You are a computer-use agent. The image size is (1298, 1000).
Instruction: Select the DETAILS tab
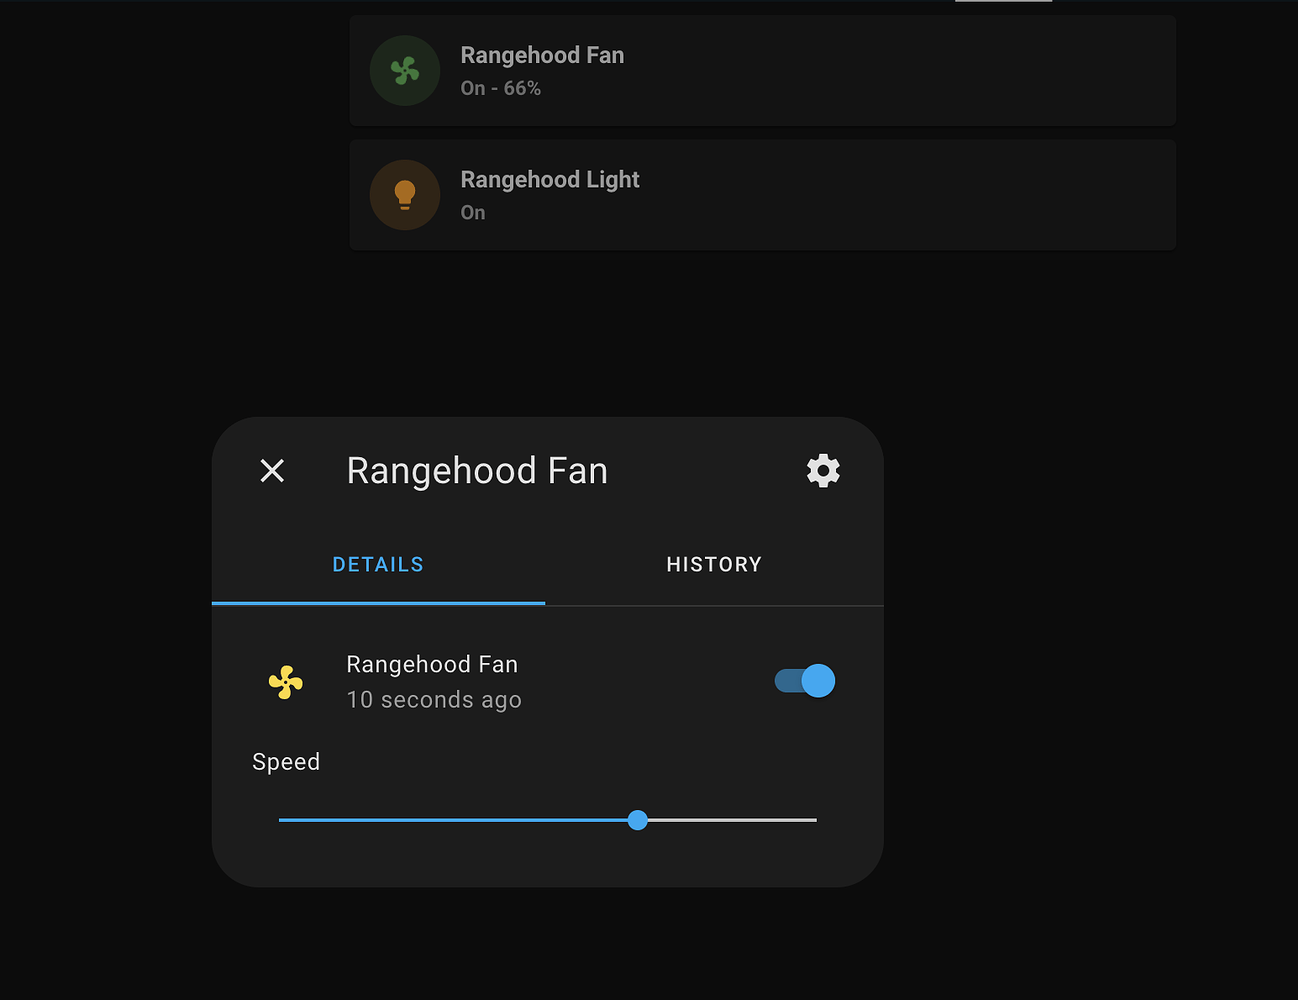click(x=378, y=563)
